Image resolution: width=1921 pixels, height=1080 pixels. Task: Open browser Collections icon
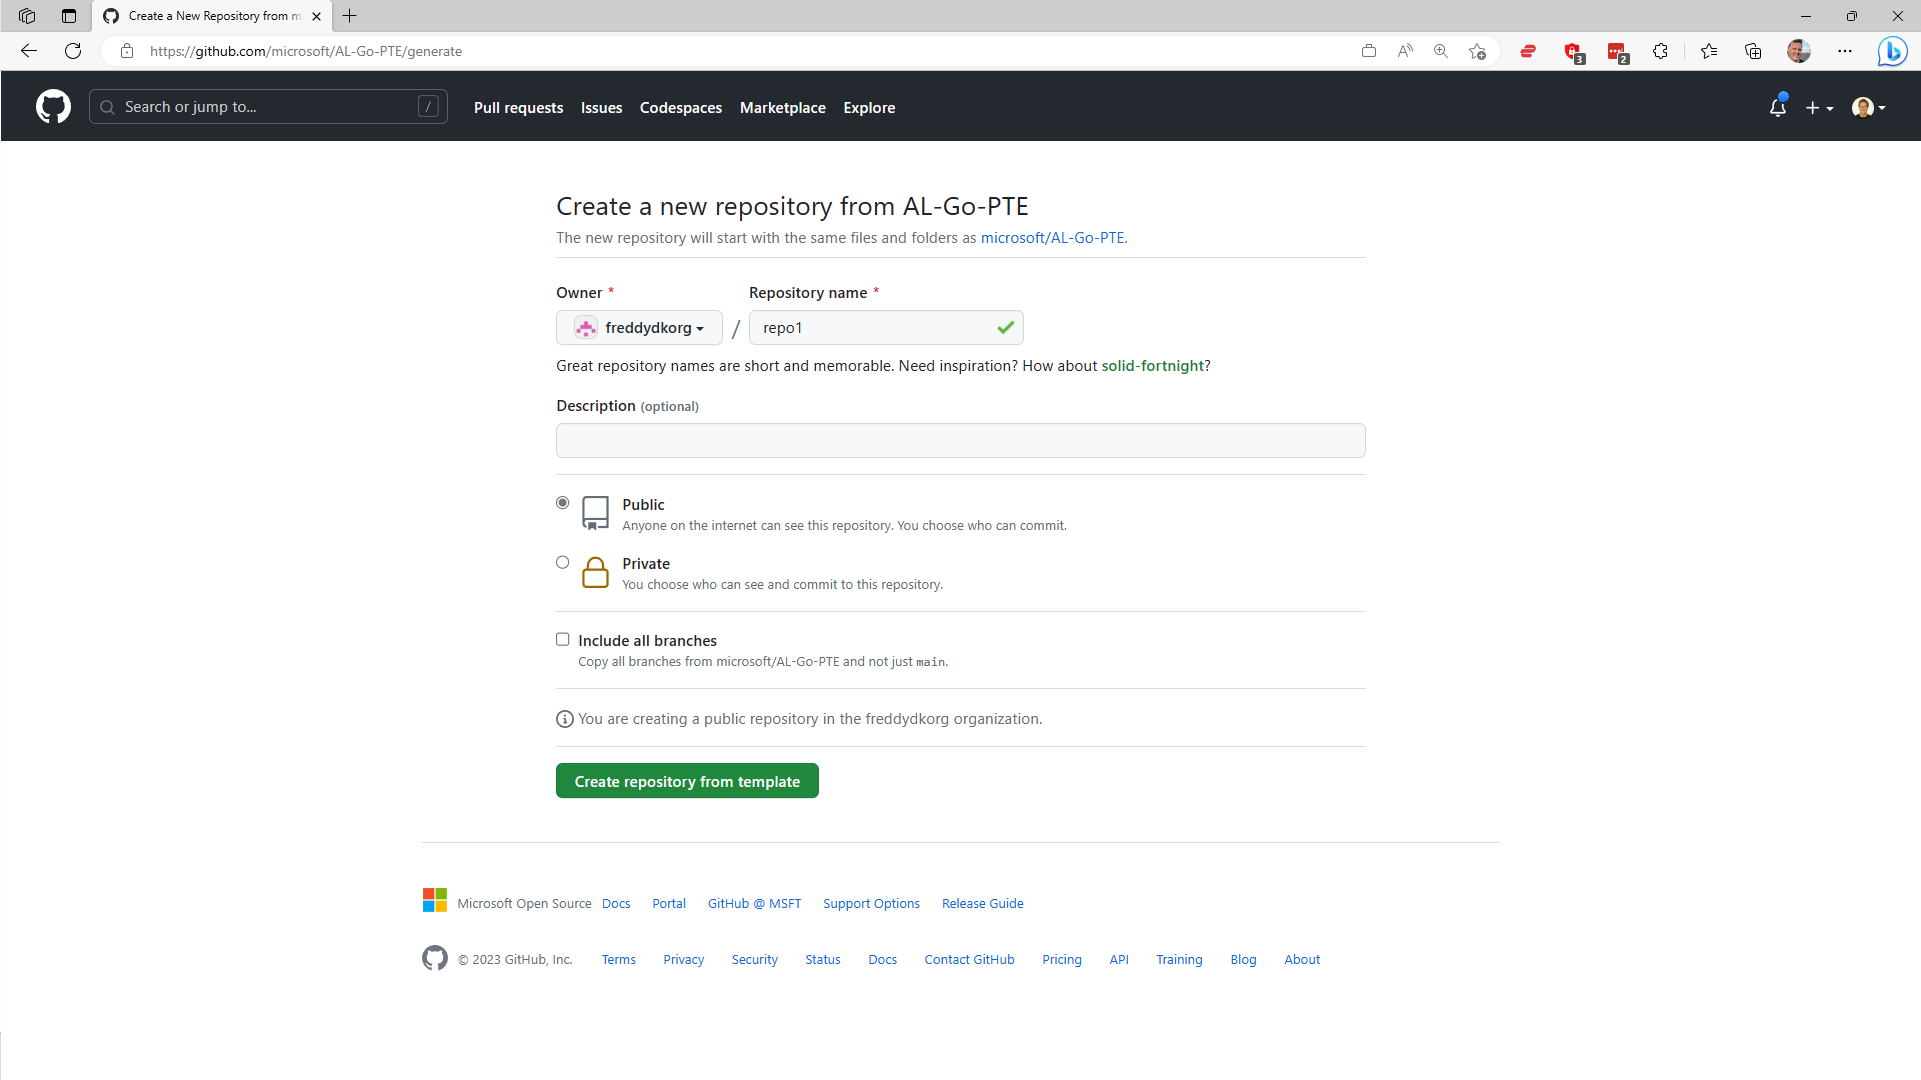[1753, 51]
